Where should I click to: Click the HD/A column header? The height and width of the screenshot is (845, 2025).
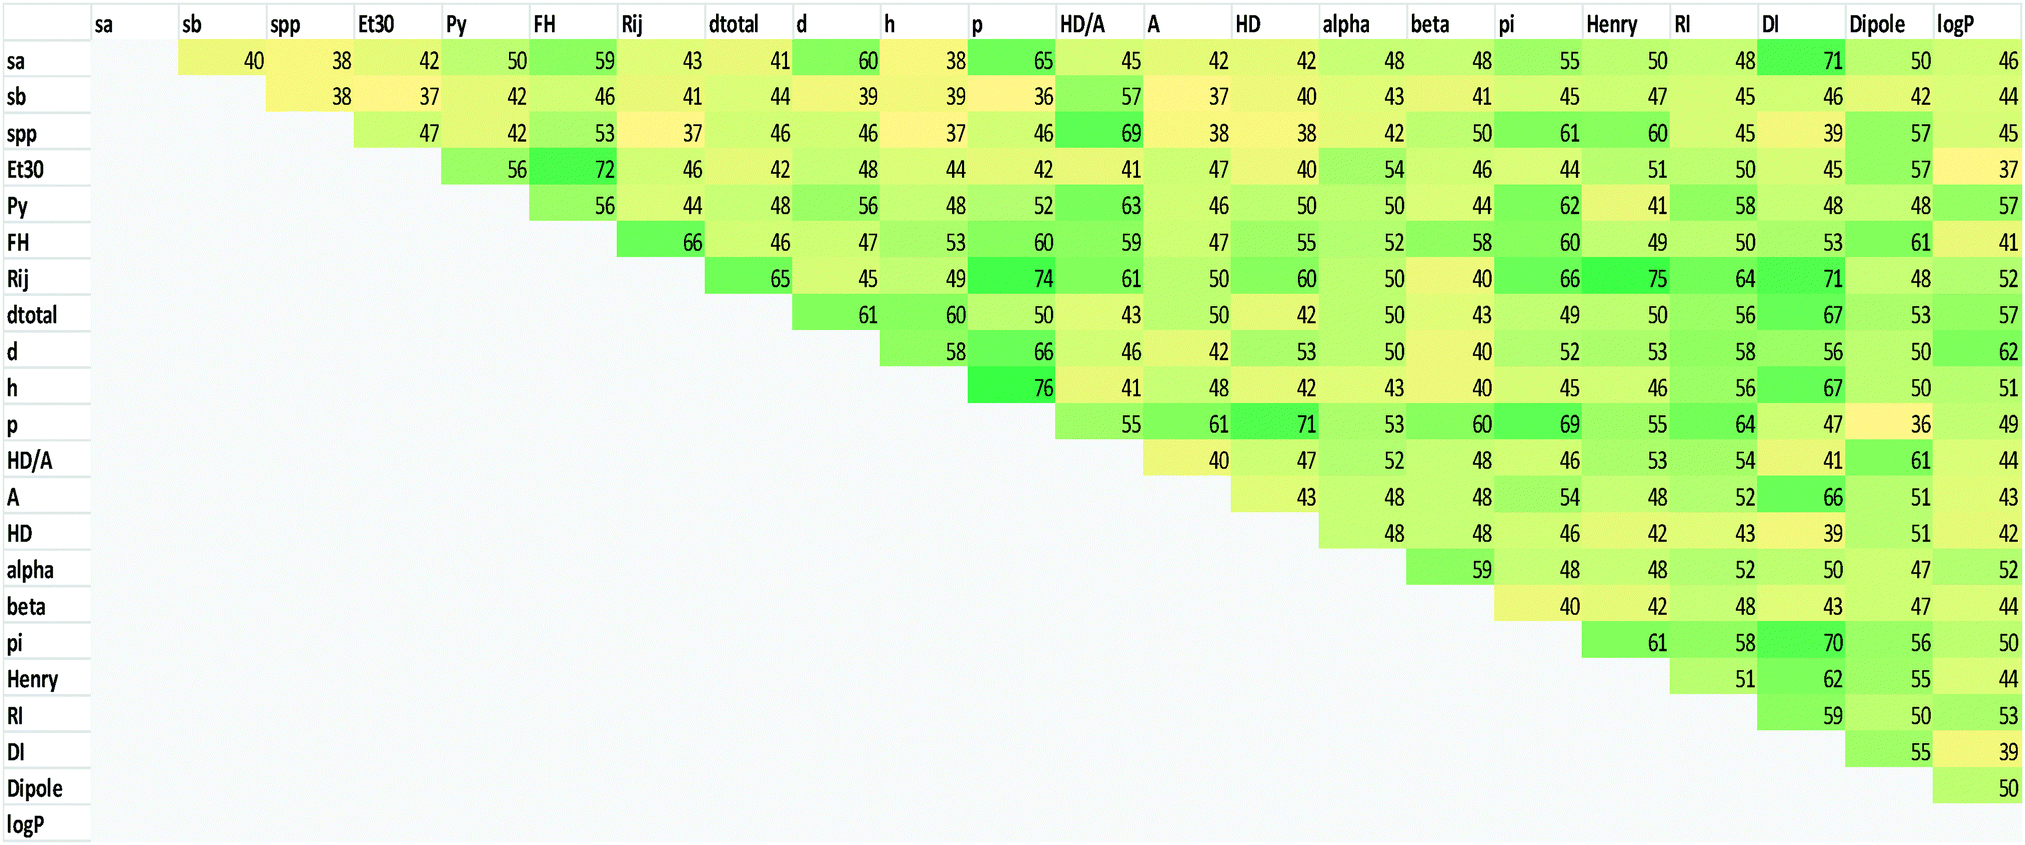coord(1082,23)
